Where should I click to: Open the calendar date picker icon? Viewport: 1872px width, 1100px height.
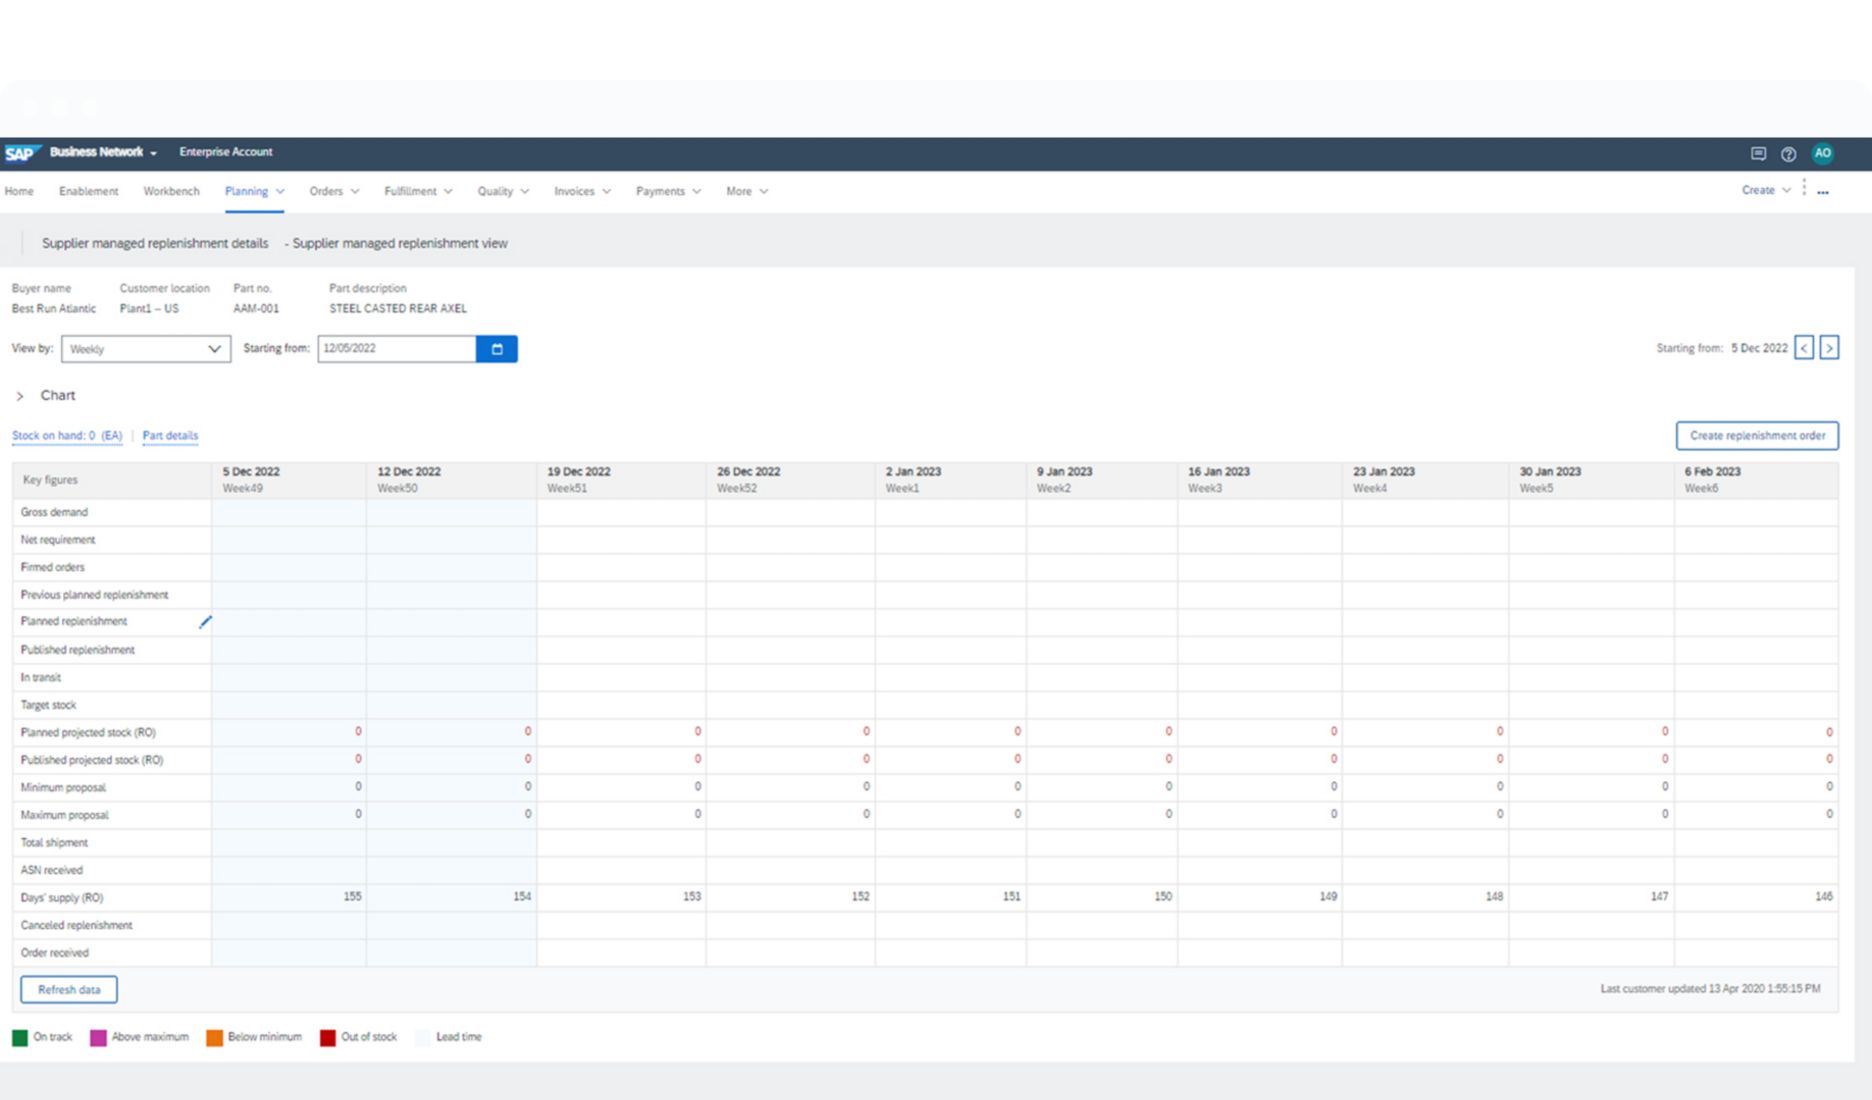pos(497,349)
